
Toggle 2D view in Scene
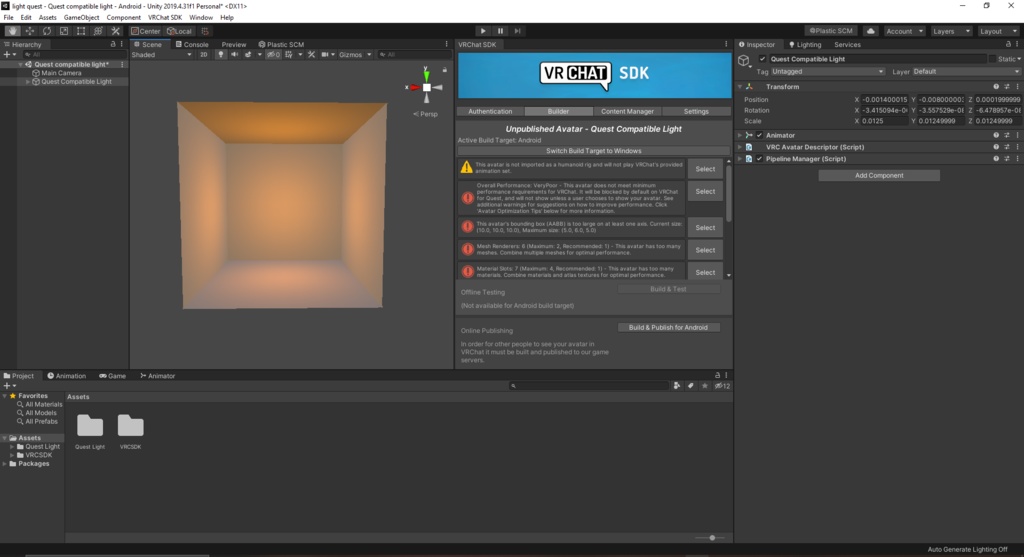tap(204, 54)
